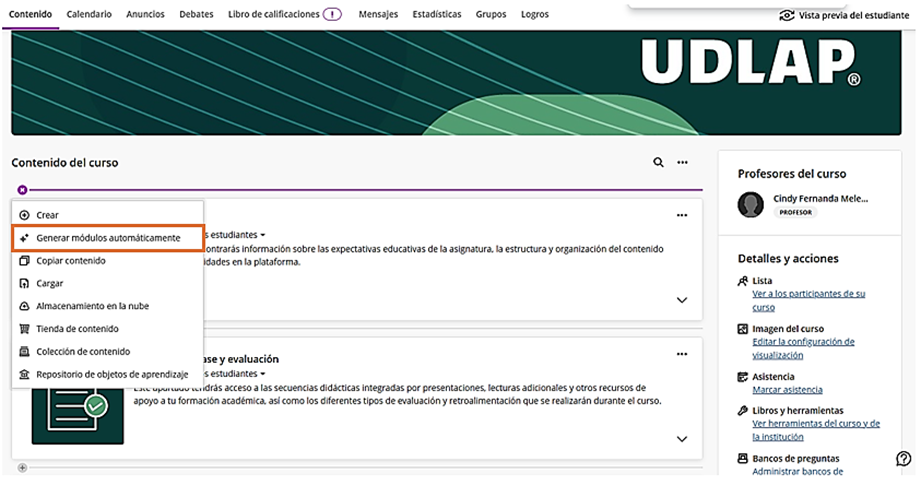
Task: Click Vista previa del estudiante
Action: [853, 15]
